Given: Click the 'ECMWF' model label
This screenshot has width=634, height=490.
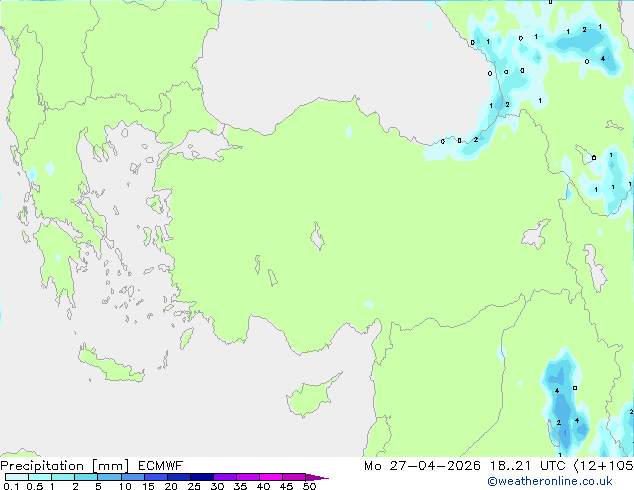Looking at the screenshot, I should pos(161,466).
